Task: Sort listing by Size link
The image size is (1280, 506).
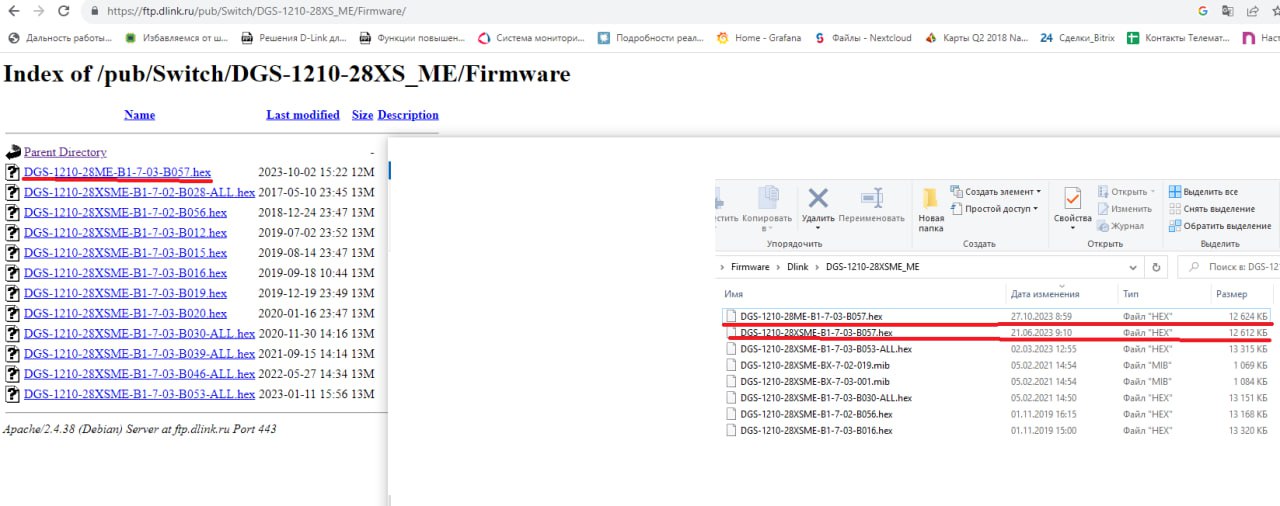Action: point(362,115)
